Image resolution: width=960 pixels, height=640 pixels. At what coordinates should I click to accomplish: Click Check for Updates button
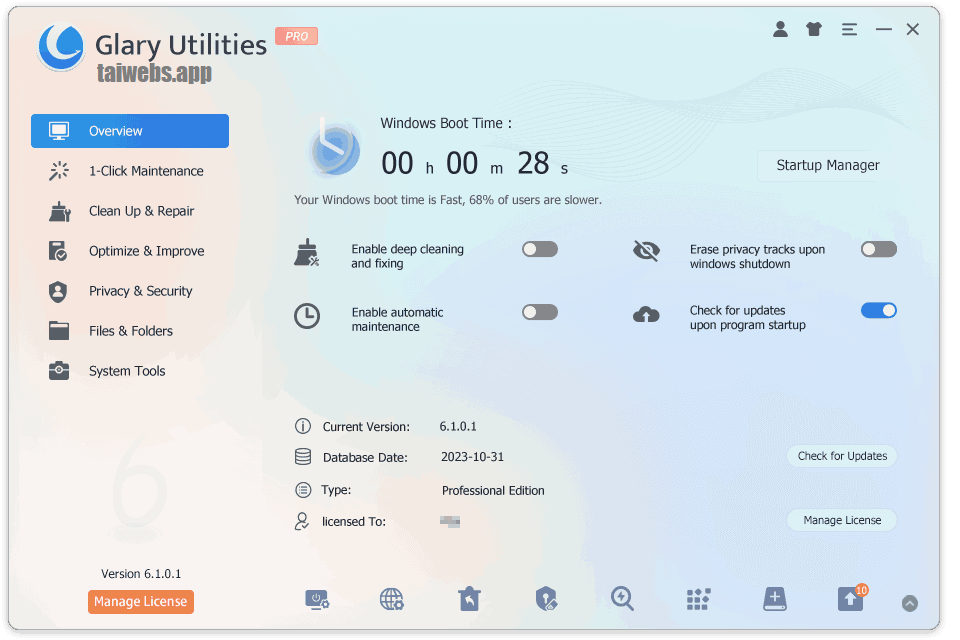pyautogui.click(x=842, y=456)
